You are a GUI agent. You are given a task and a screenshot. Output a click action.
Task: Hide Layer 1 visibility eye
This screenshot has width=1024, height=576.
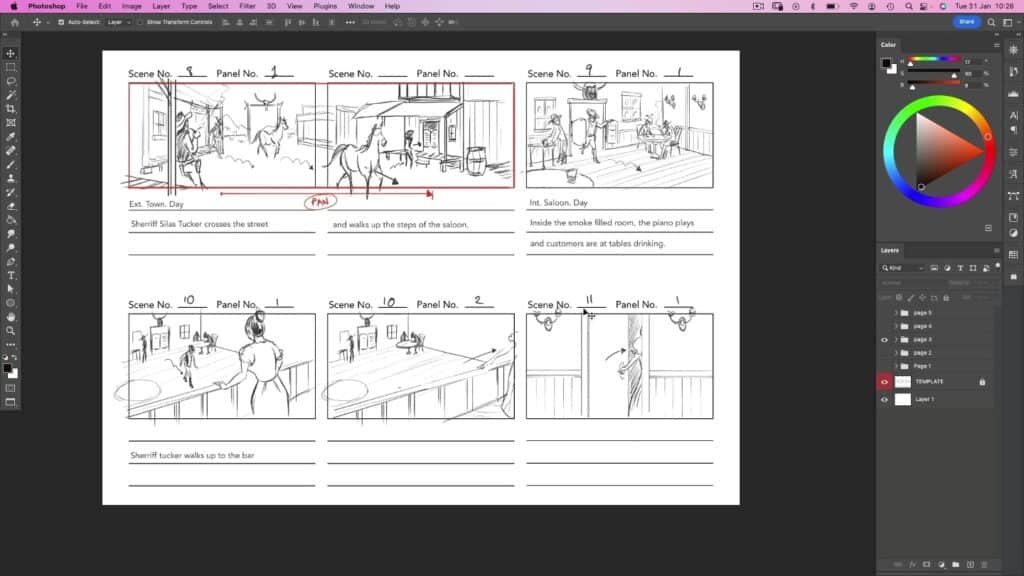click(884, 400)
